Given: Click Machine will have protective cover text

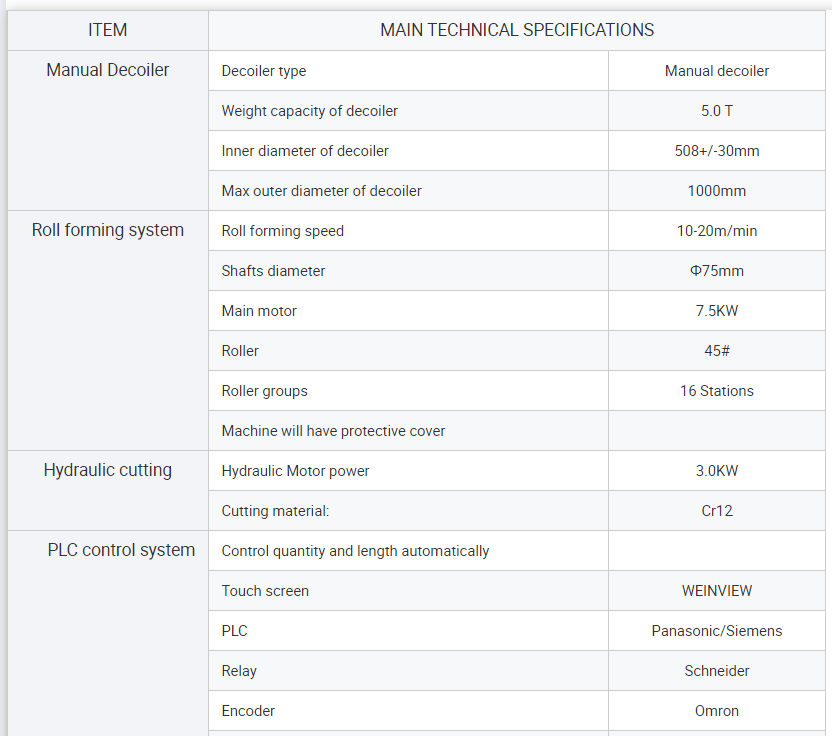Looking at the screenshot, I should (x=333, y=431).
